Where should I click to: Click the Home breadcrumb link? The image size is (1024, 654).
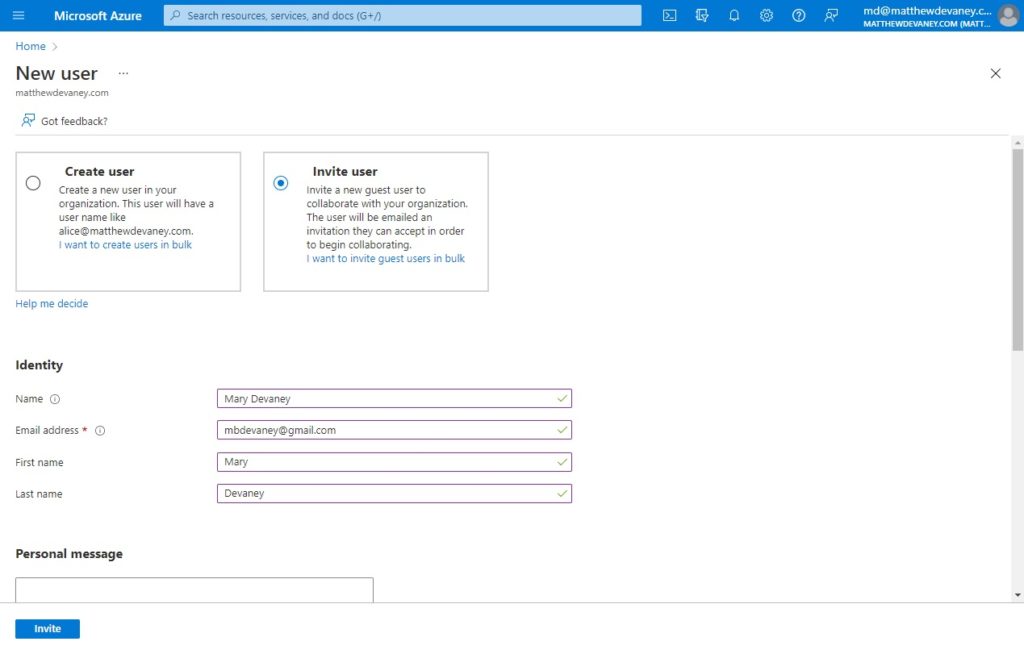(x=31, y=46)
